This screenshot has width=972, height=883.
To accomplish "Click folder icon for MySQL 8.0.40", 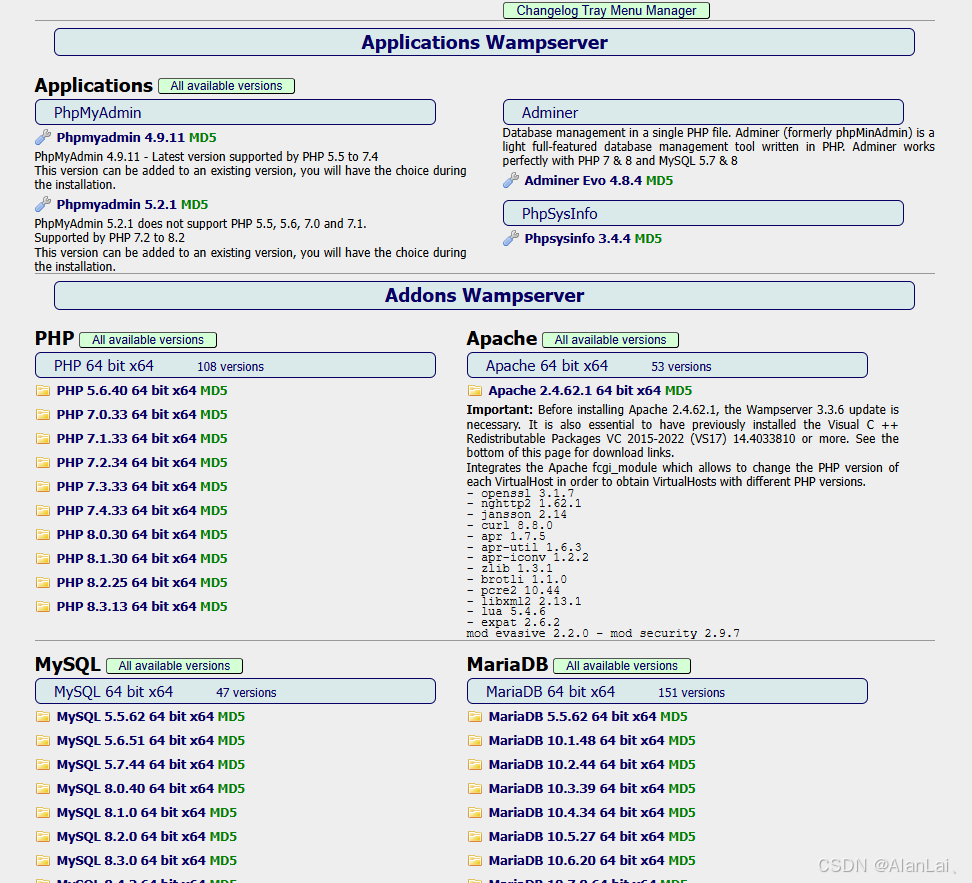I will coord(43,789).
